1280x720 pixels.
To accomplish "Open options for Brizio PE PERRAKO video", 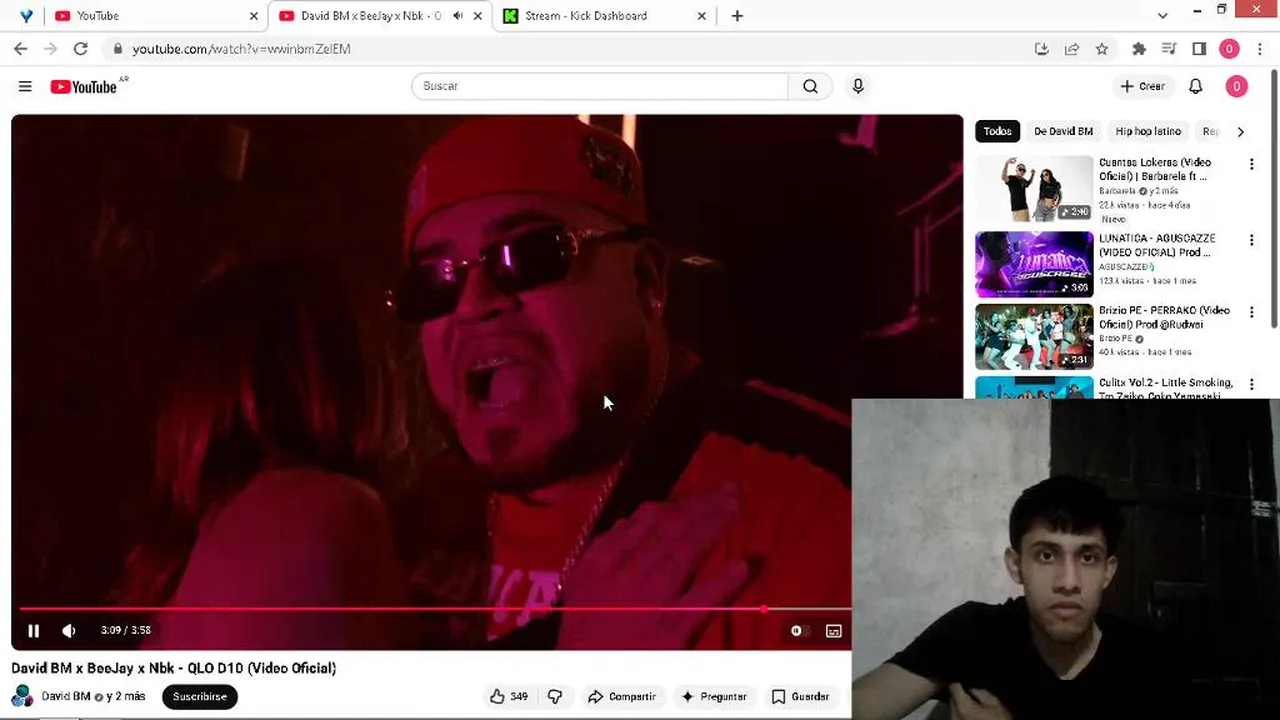I will (1251, 312).
